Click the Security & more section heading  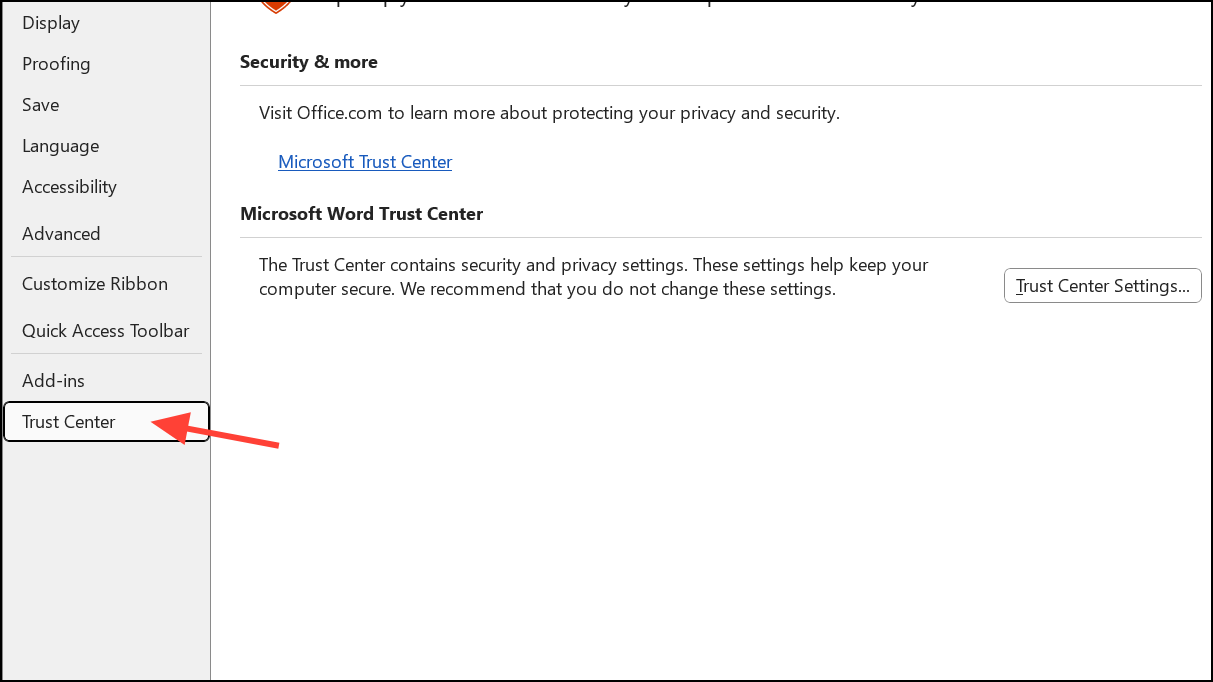[309, 62]
